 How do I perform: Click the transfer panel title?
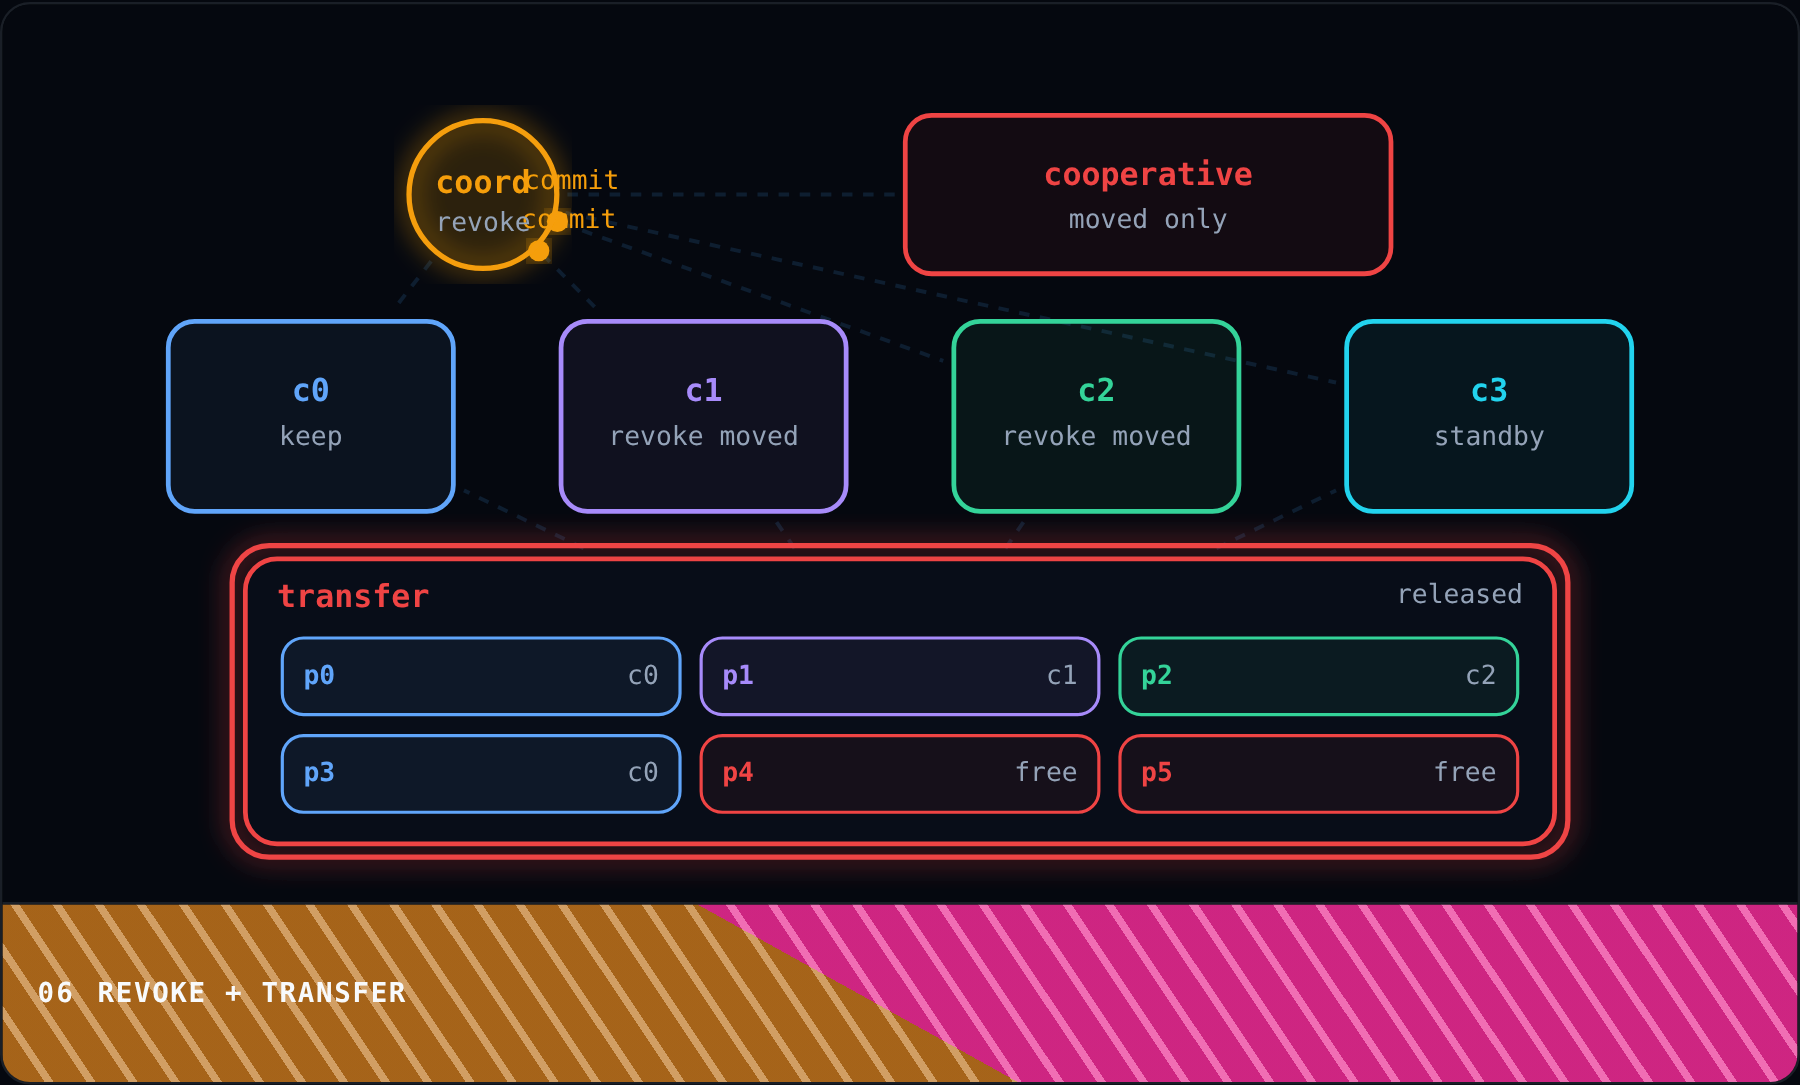coord(353,596)
